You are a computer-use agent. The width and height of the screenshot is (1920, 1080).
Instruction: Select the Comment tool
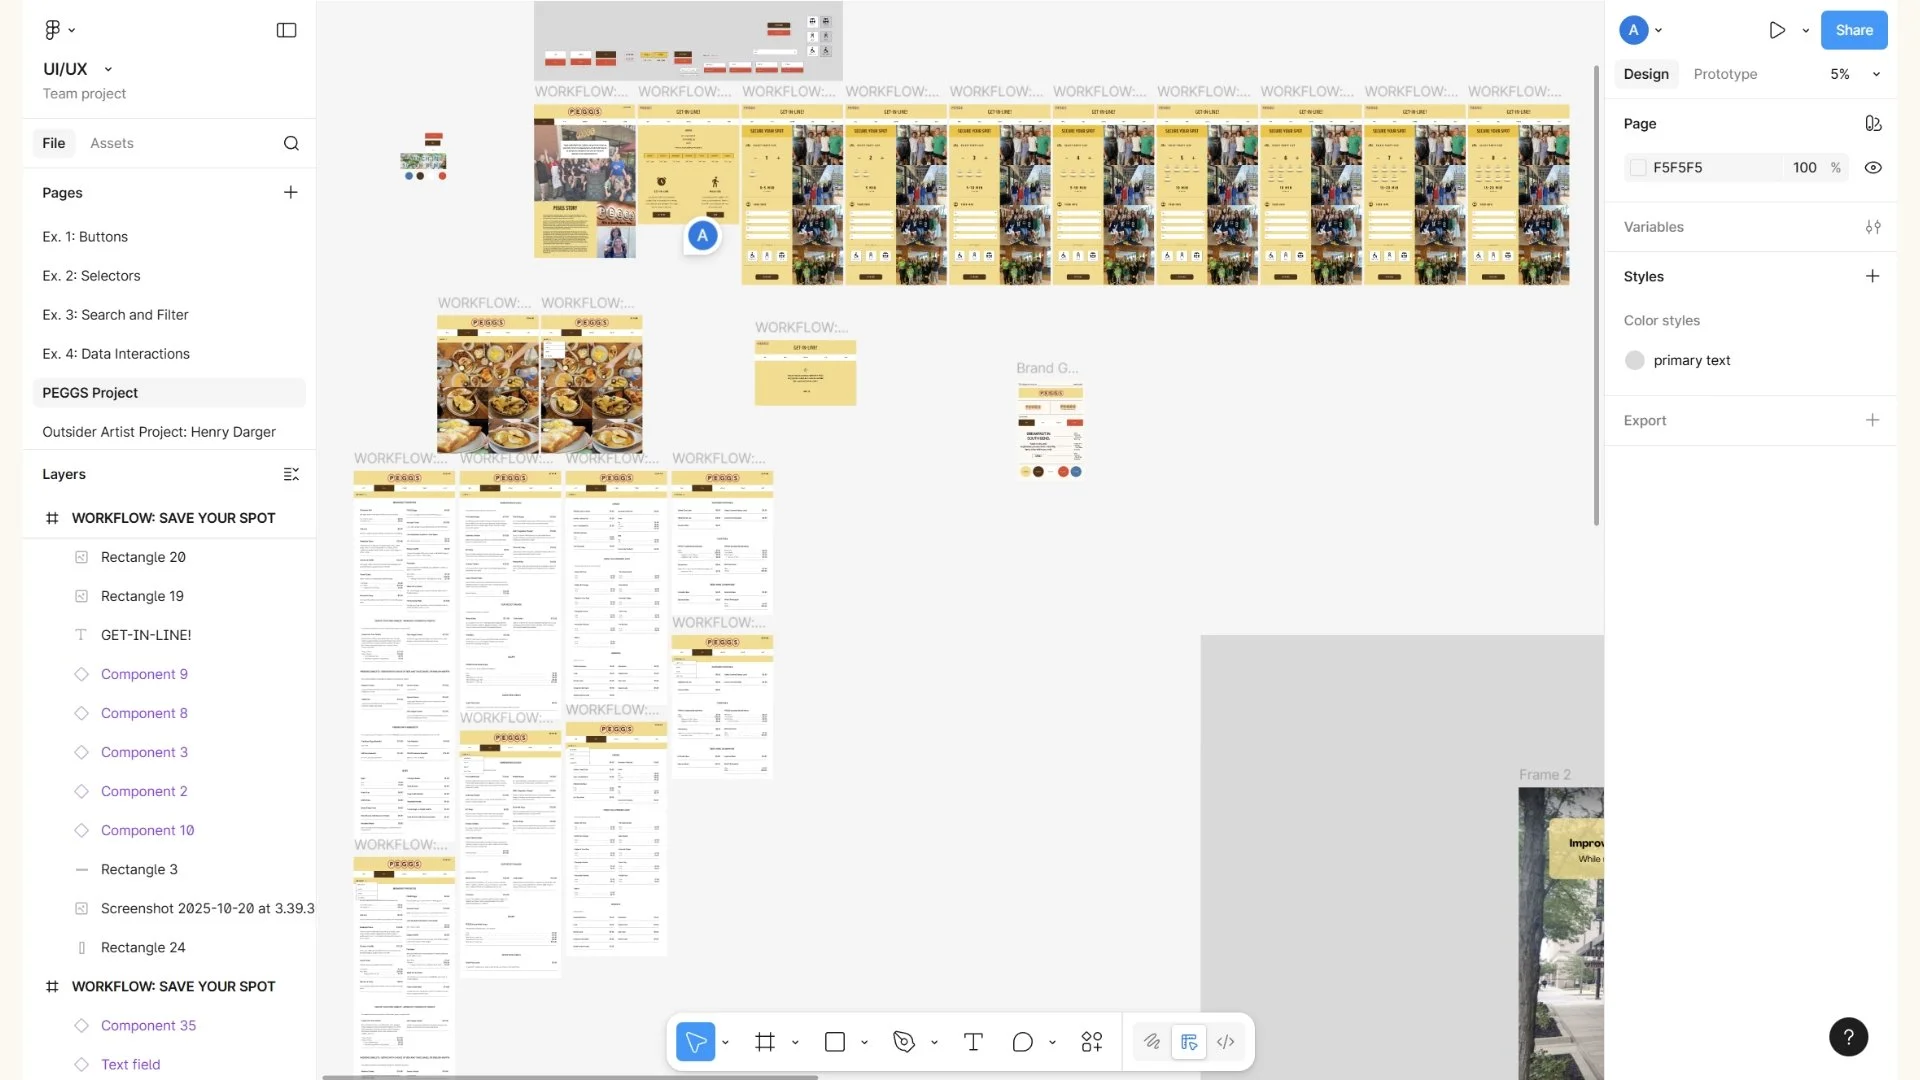tap(1022, 1042)
